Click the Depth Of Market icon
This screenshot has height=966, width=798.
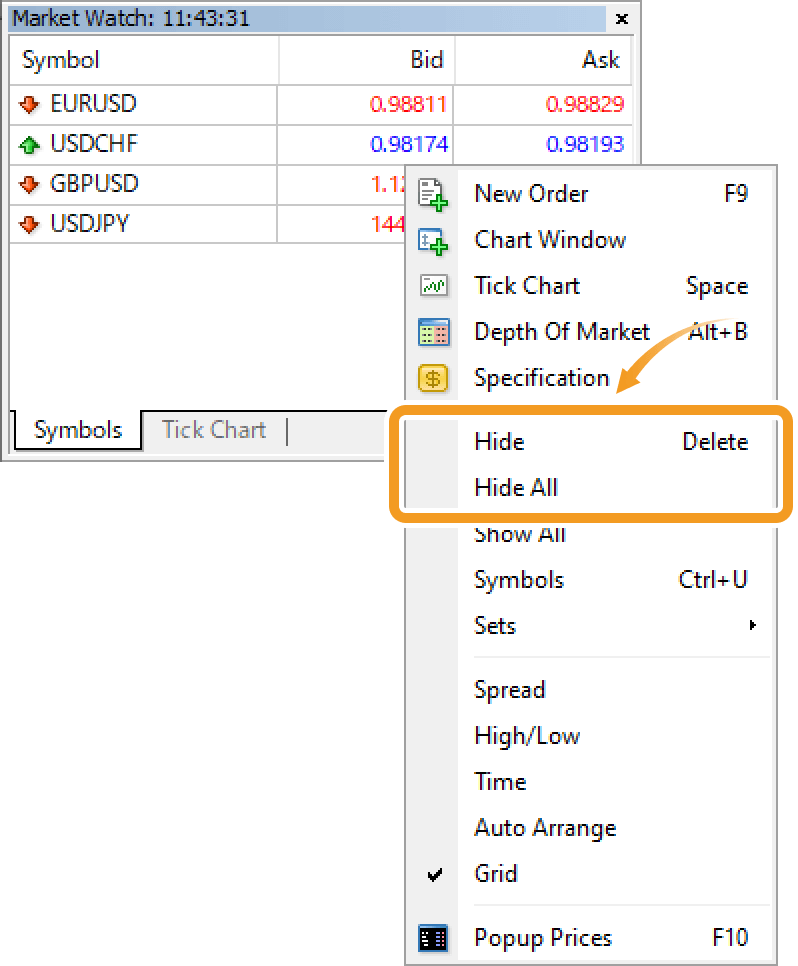[x=433, y=332]
